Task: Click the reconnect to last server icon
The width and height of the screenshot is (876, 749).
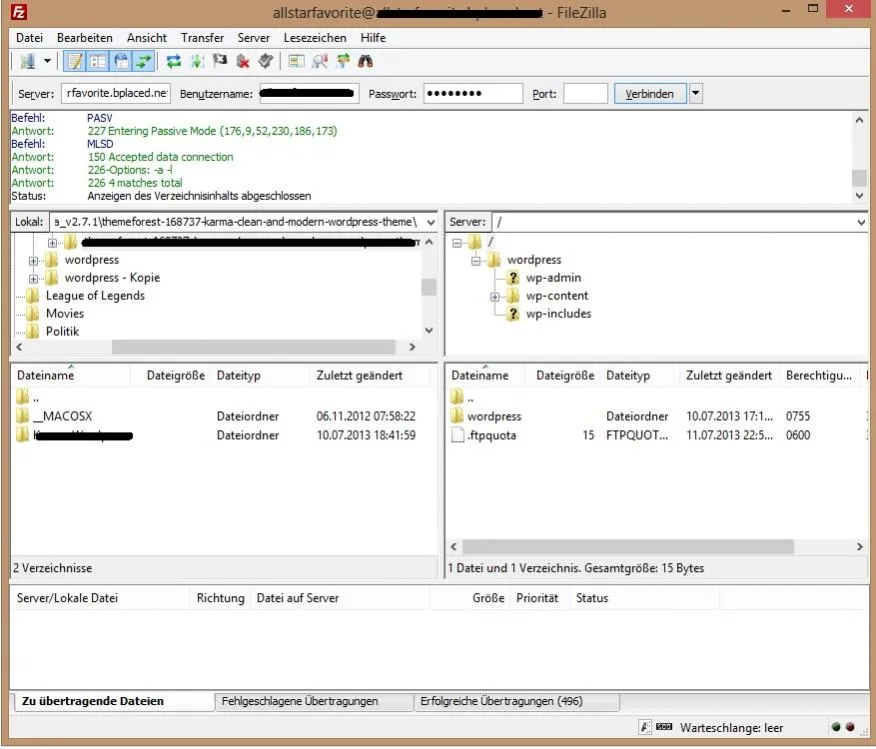Action: tap(265, 61)
